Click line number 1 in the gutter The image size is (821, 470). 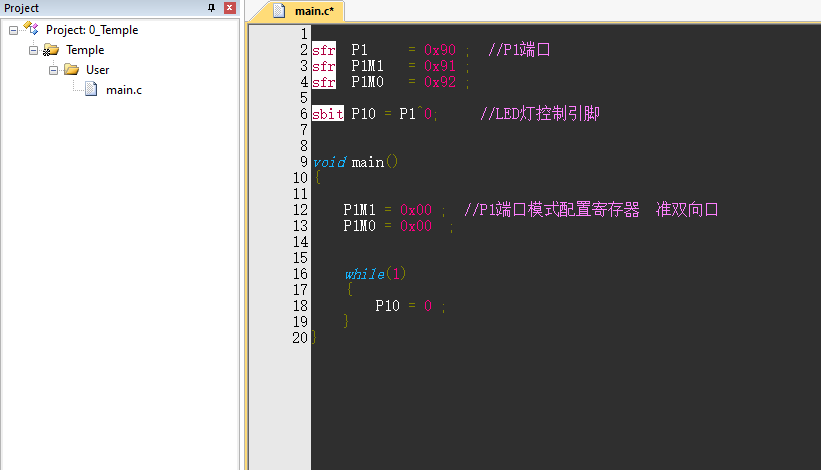[304, 34]
